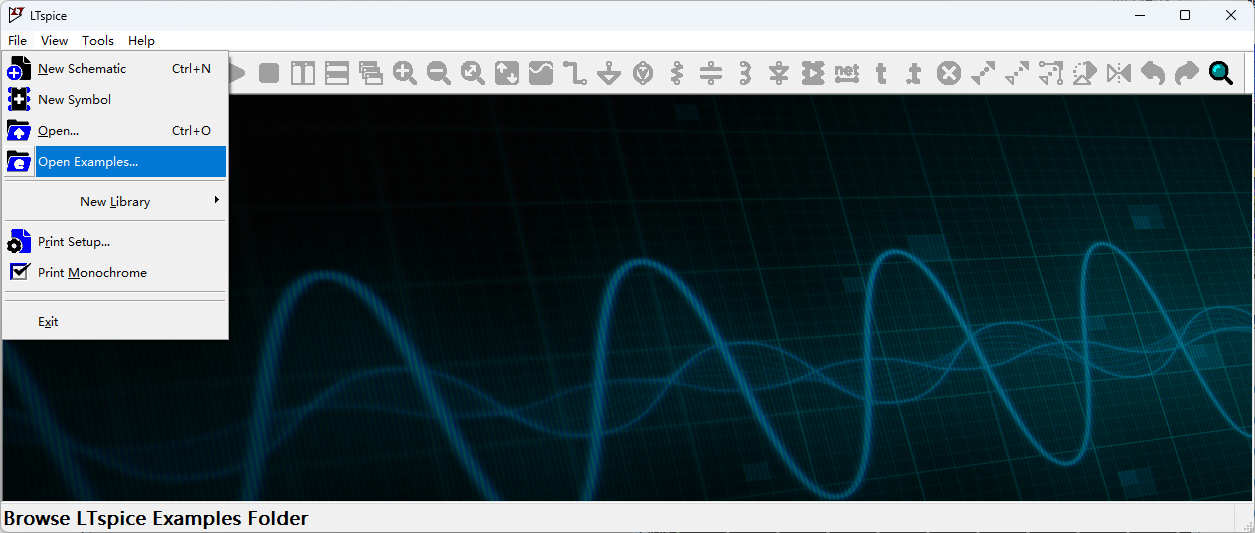Screen dimensions: 1255x533
Task: Select Open... in the File menu
Action: [x=116, y=131]
